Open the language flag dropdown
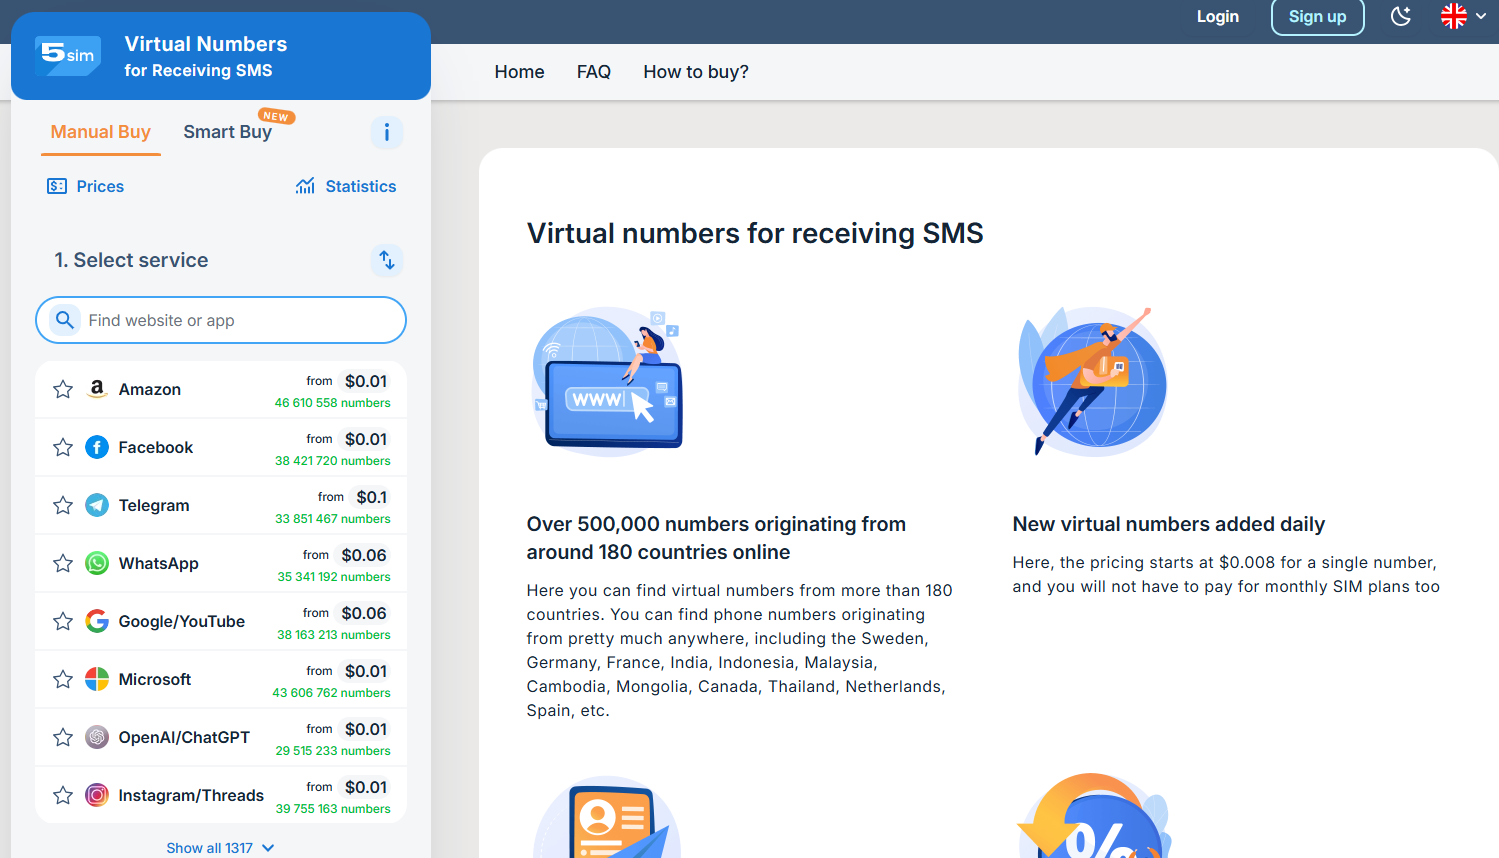The height and width of the screenshot is (858, 1499). [1463, 16]
